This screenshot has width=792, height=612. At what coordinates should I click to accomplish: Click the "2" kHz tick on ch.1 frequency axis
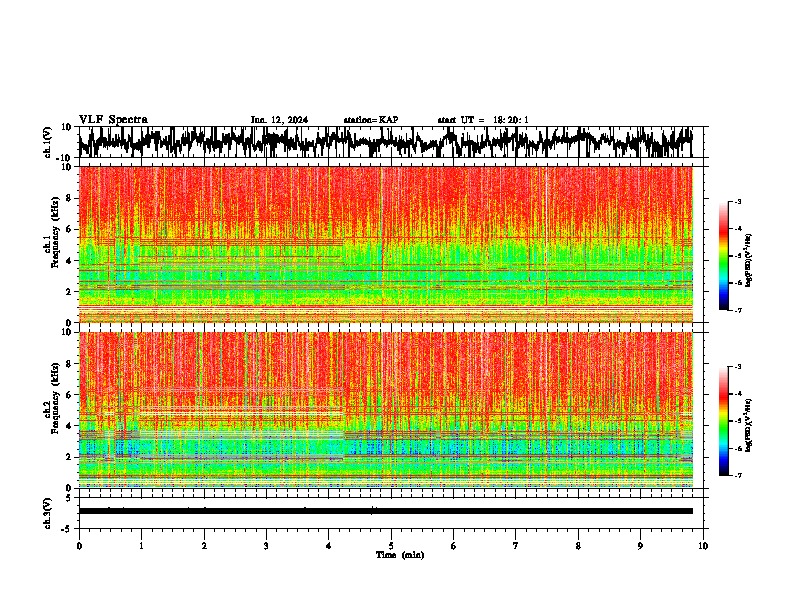pos(70,292)
